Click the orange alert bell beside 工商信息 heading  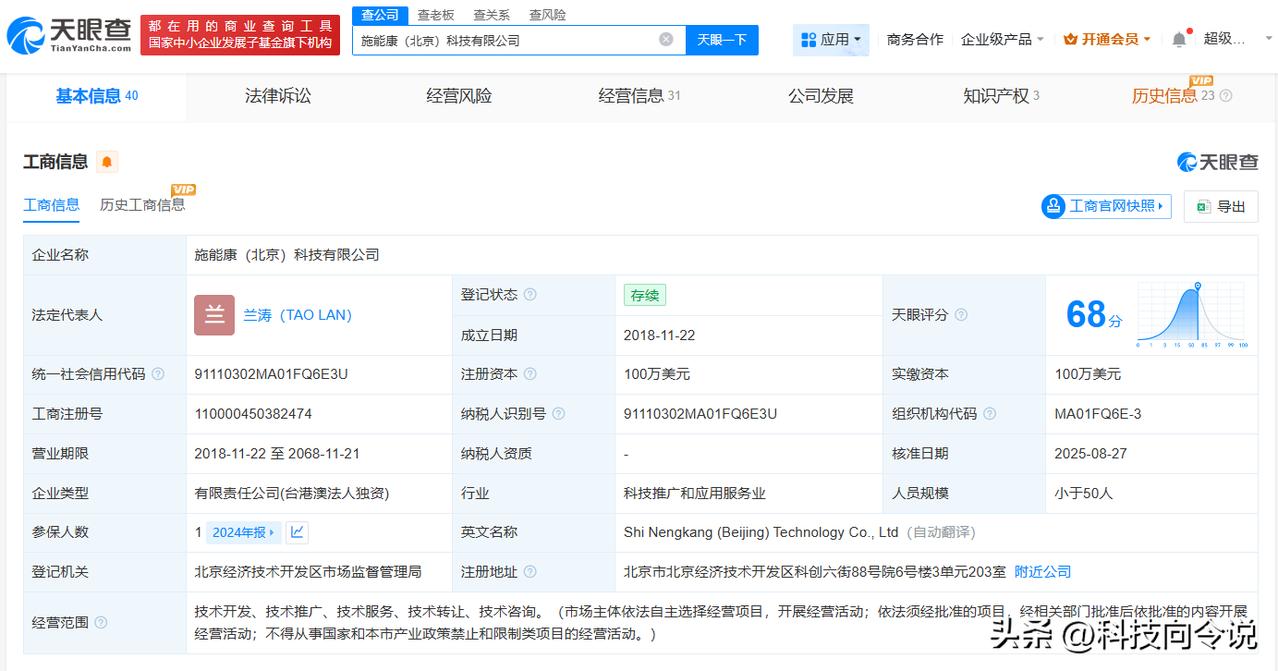point(107,162)
